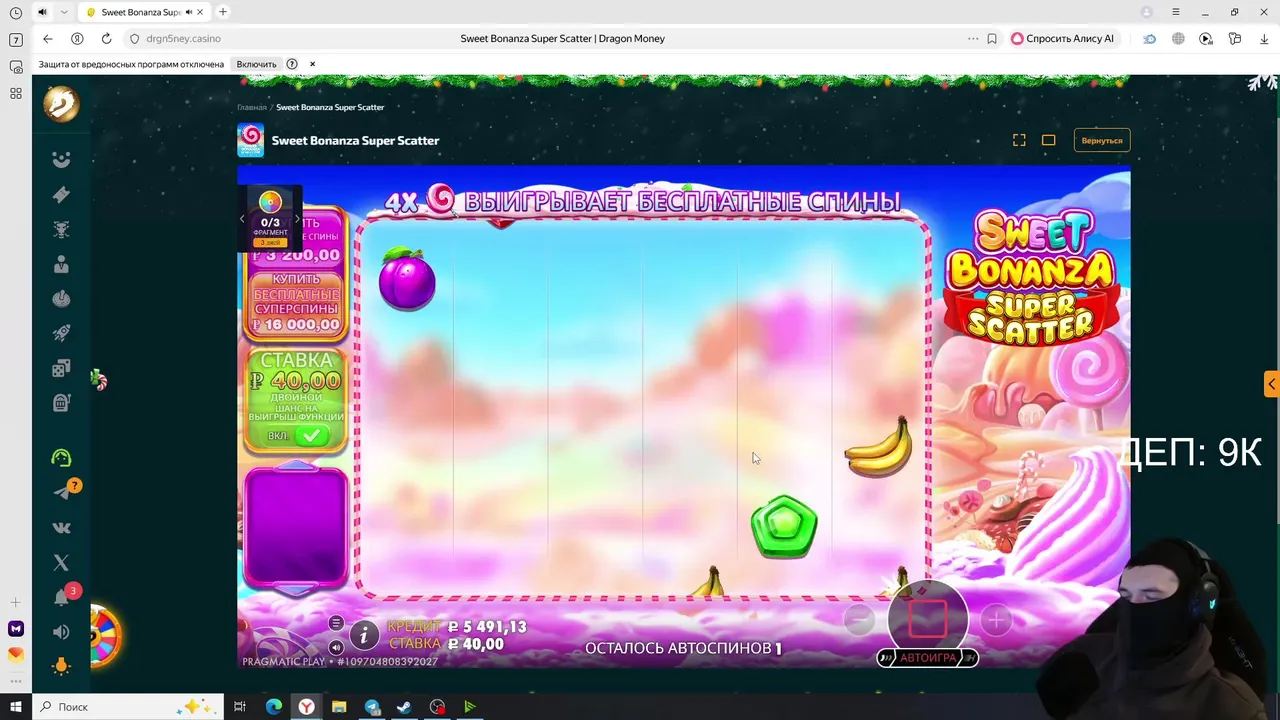Viewport: 1280px width, 720px height.
Task: Click the Главная breadcrumb link
Action: pos(252,107)
